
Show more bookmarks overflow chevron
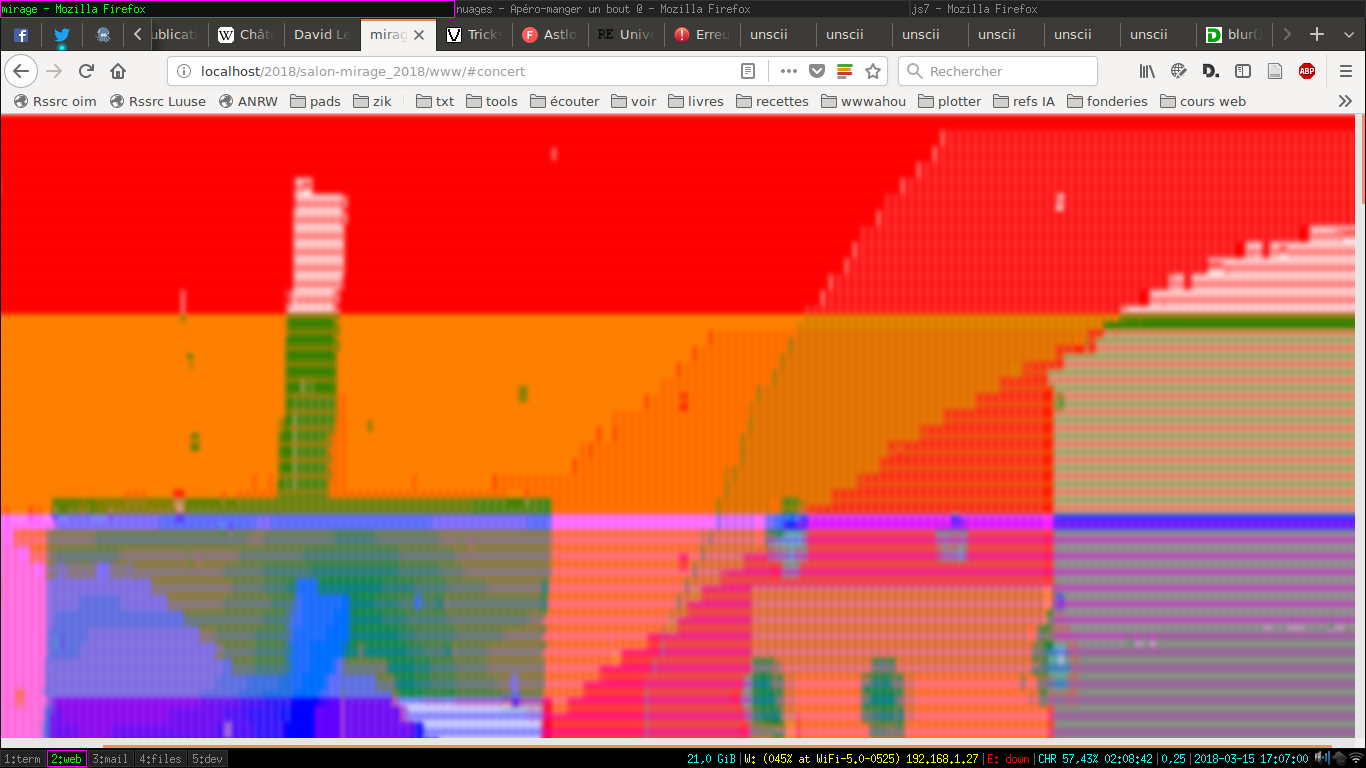pyautogui.click(x=1345, y=101)
